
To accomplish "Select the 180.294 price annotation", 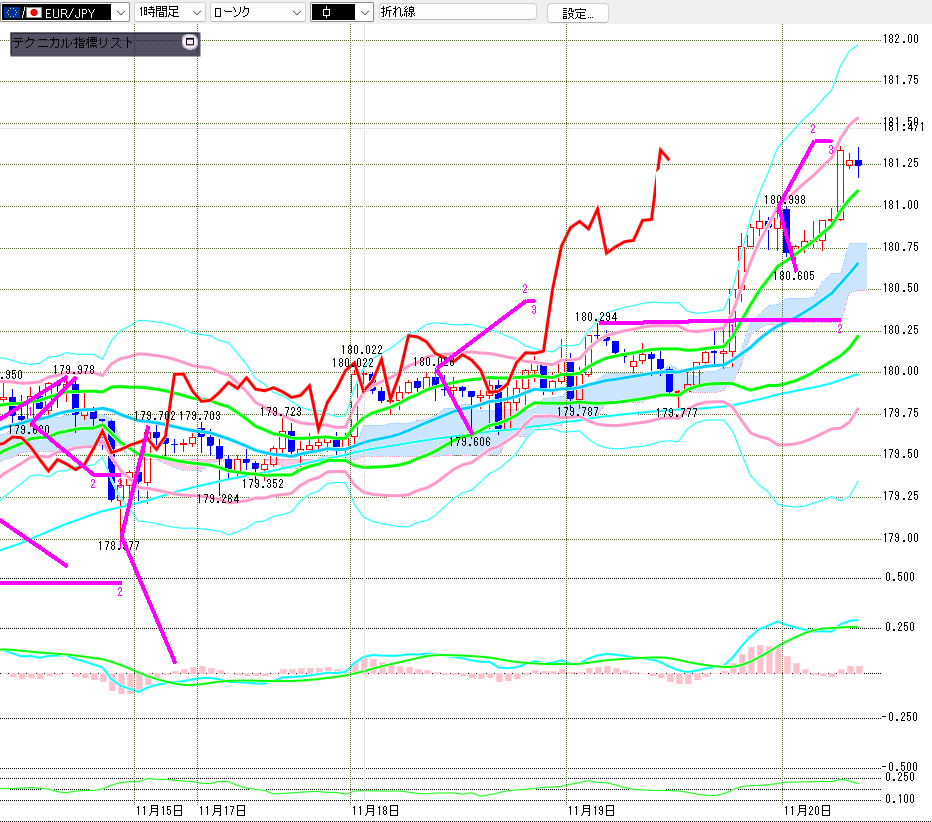I will click(595, 316).
